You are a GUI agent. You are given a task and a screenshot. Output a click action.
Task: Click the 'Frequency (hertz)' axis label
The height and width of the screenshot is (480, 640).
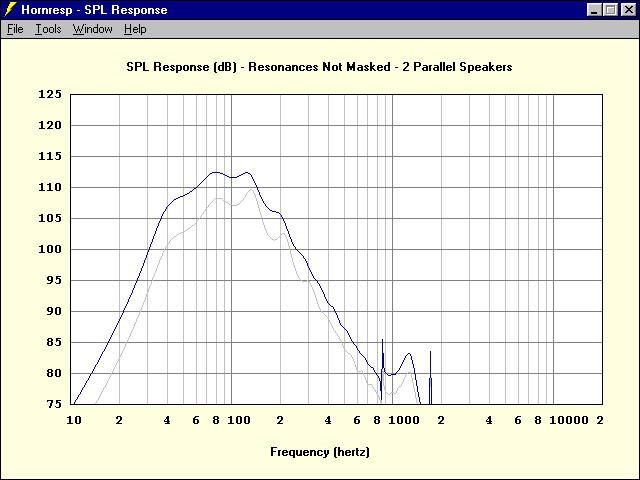click(x=320, y=452)
